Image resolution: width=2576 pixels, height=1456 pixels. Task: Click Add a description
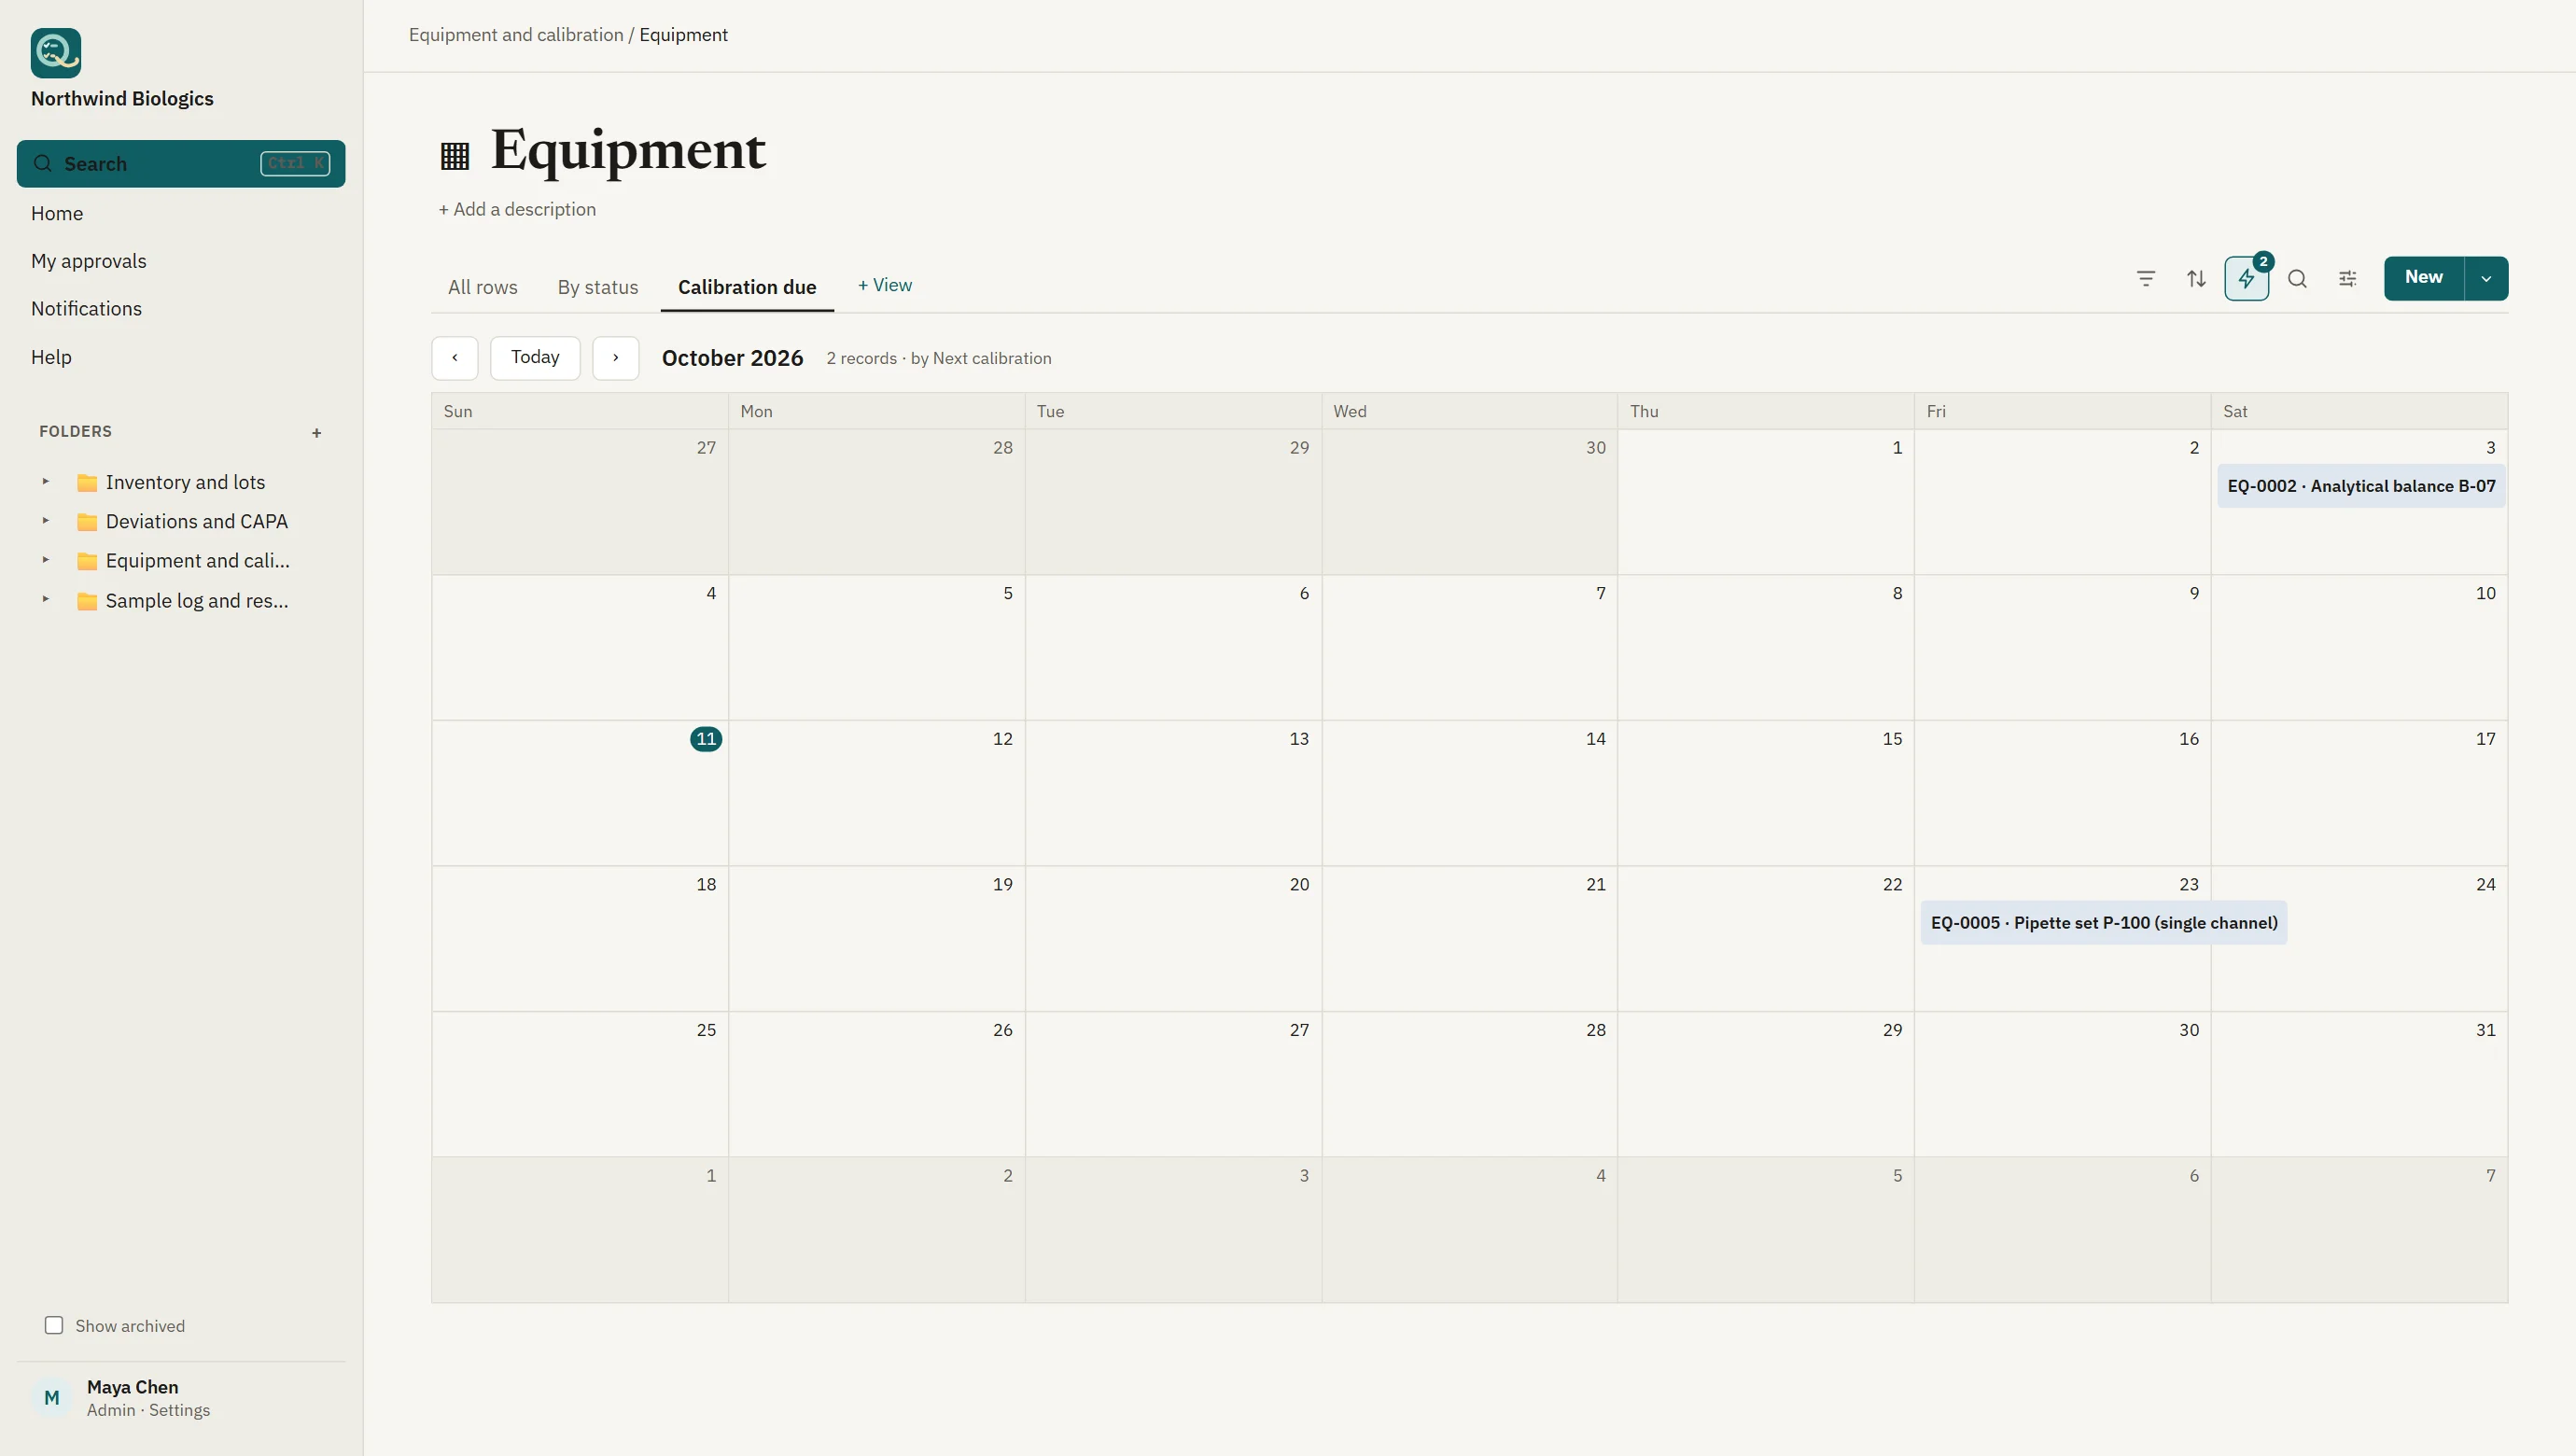(x=517, y=209)
